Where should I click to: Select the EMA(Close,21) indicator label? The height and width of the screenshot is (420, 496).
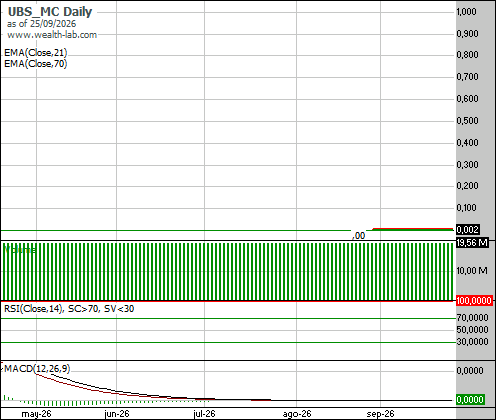point(36,53)
